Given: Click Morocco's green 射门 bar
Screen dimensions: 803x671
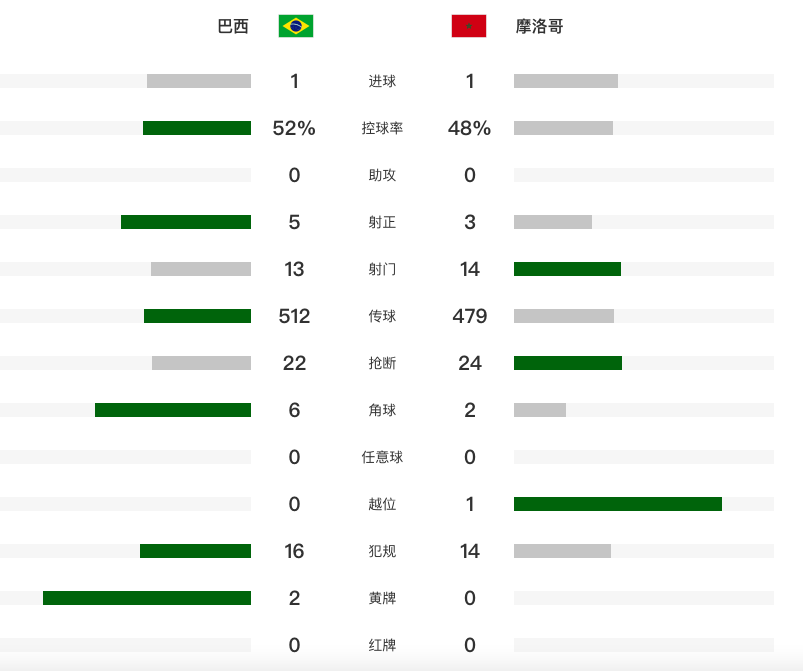Looking at the screenshot, I should click(567, 269).
